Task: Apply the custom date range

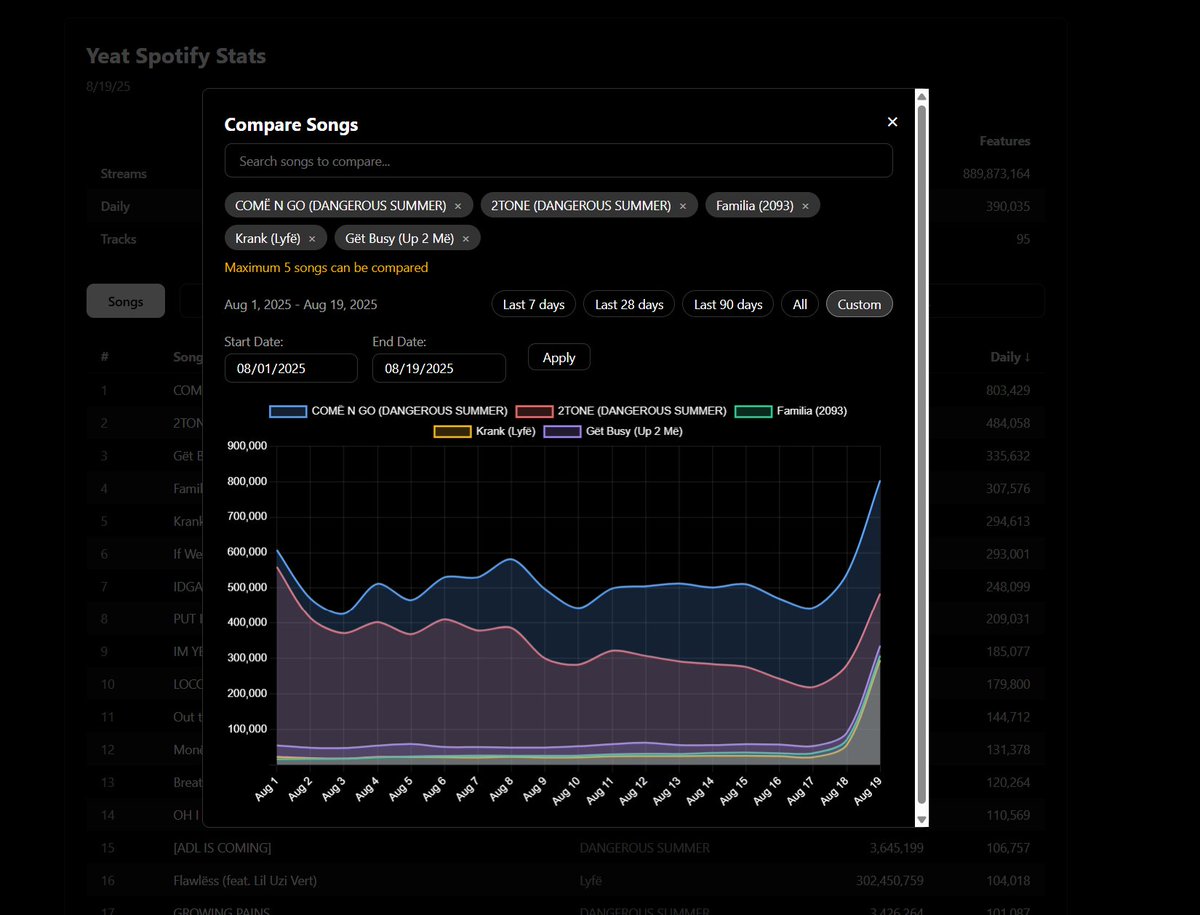Action: [558, 356]
